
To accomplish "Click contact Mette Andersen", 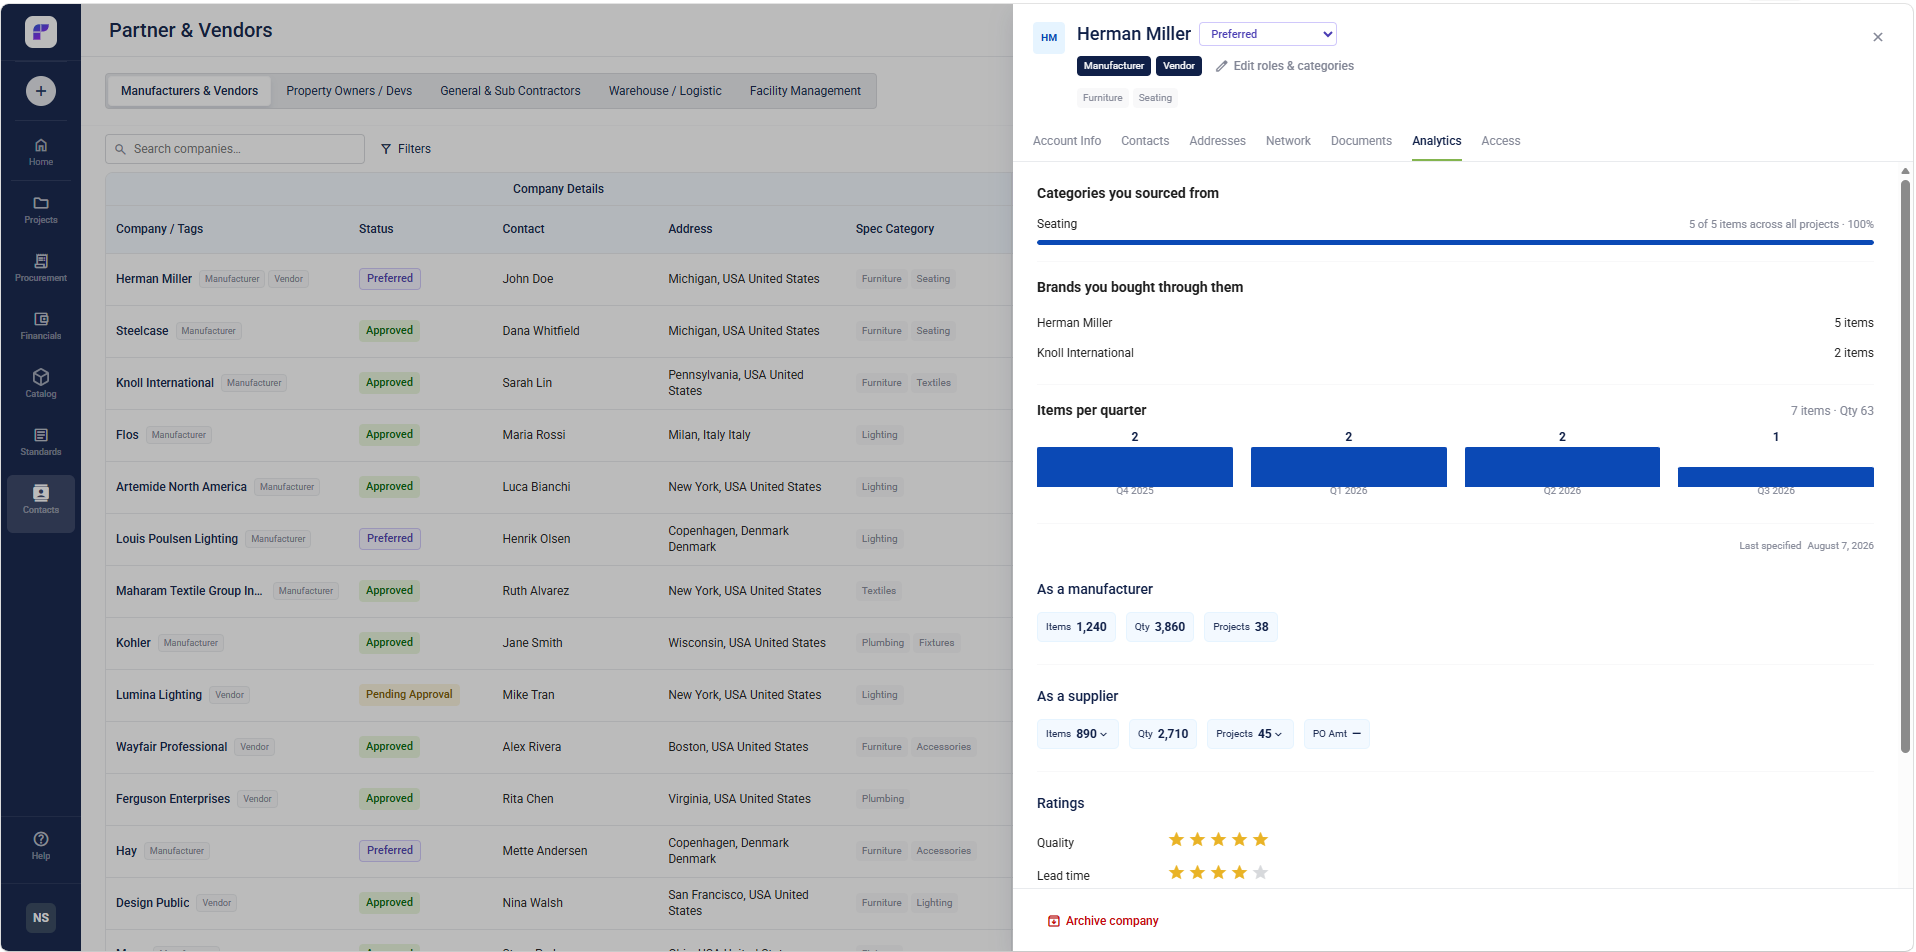I will click(545, 851).
